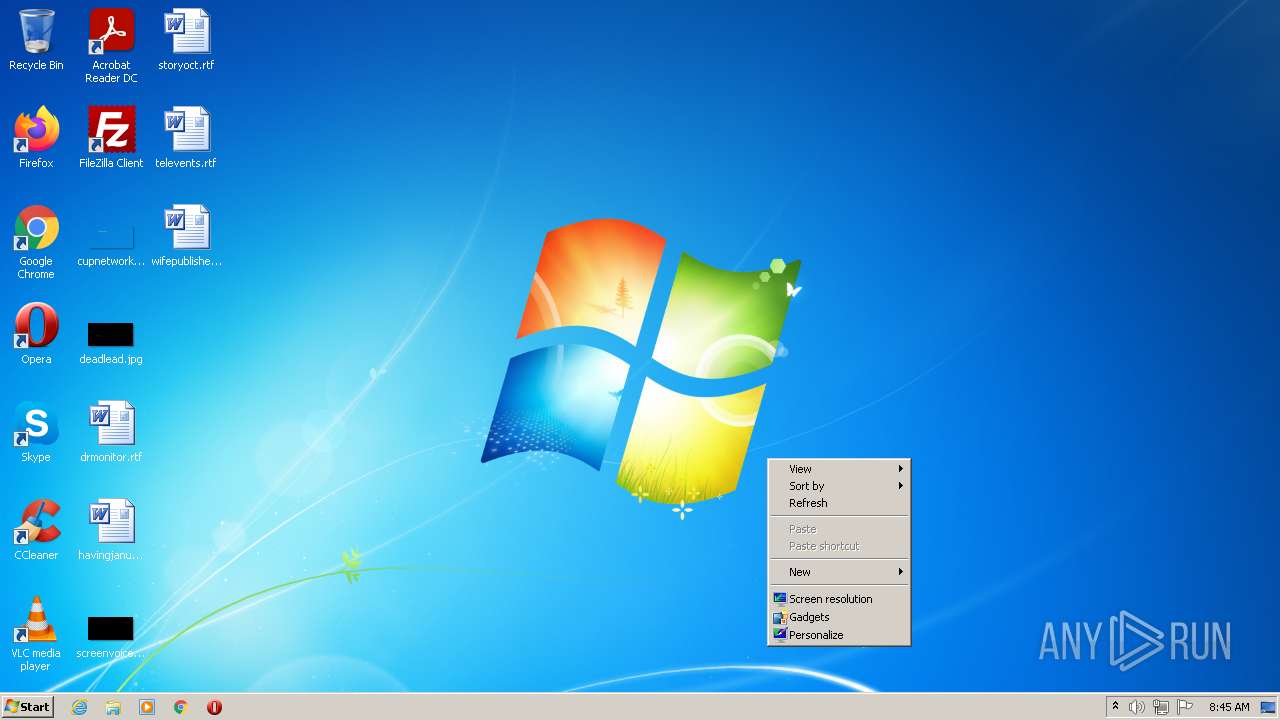
Task: Open Internet Explorer from the taskbar
Action: point(80,707)
